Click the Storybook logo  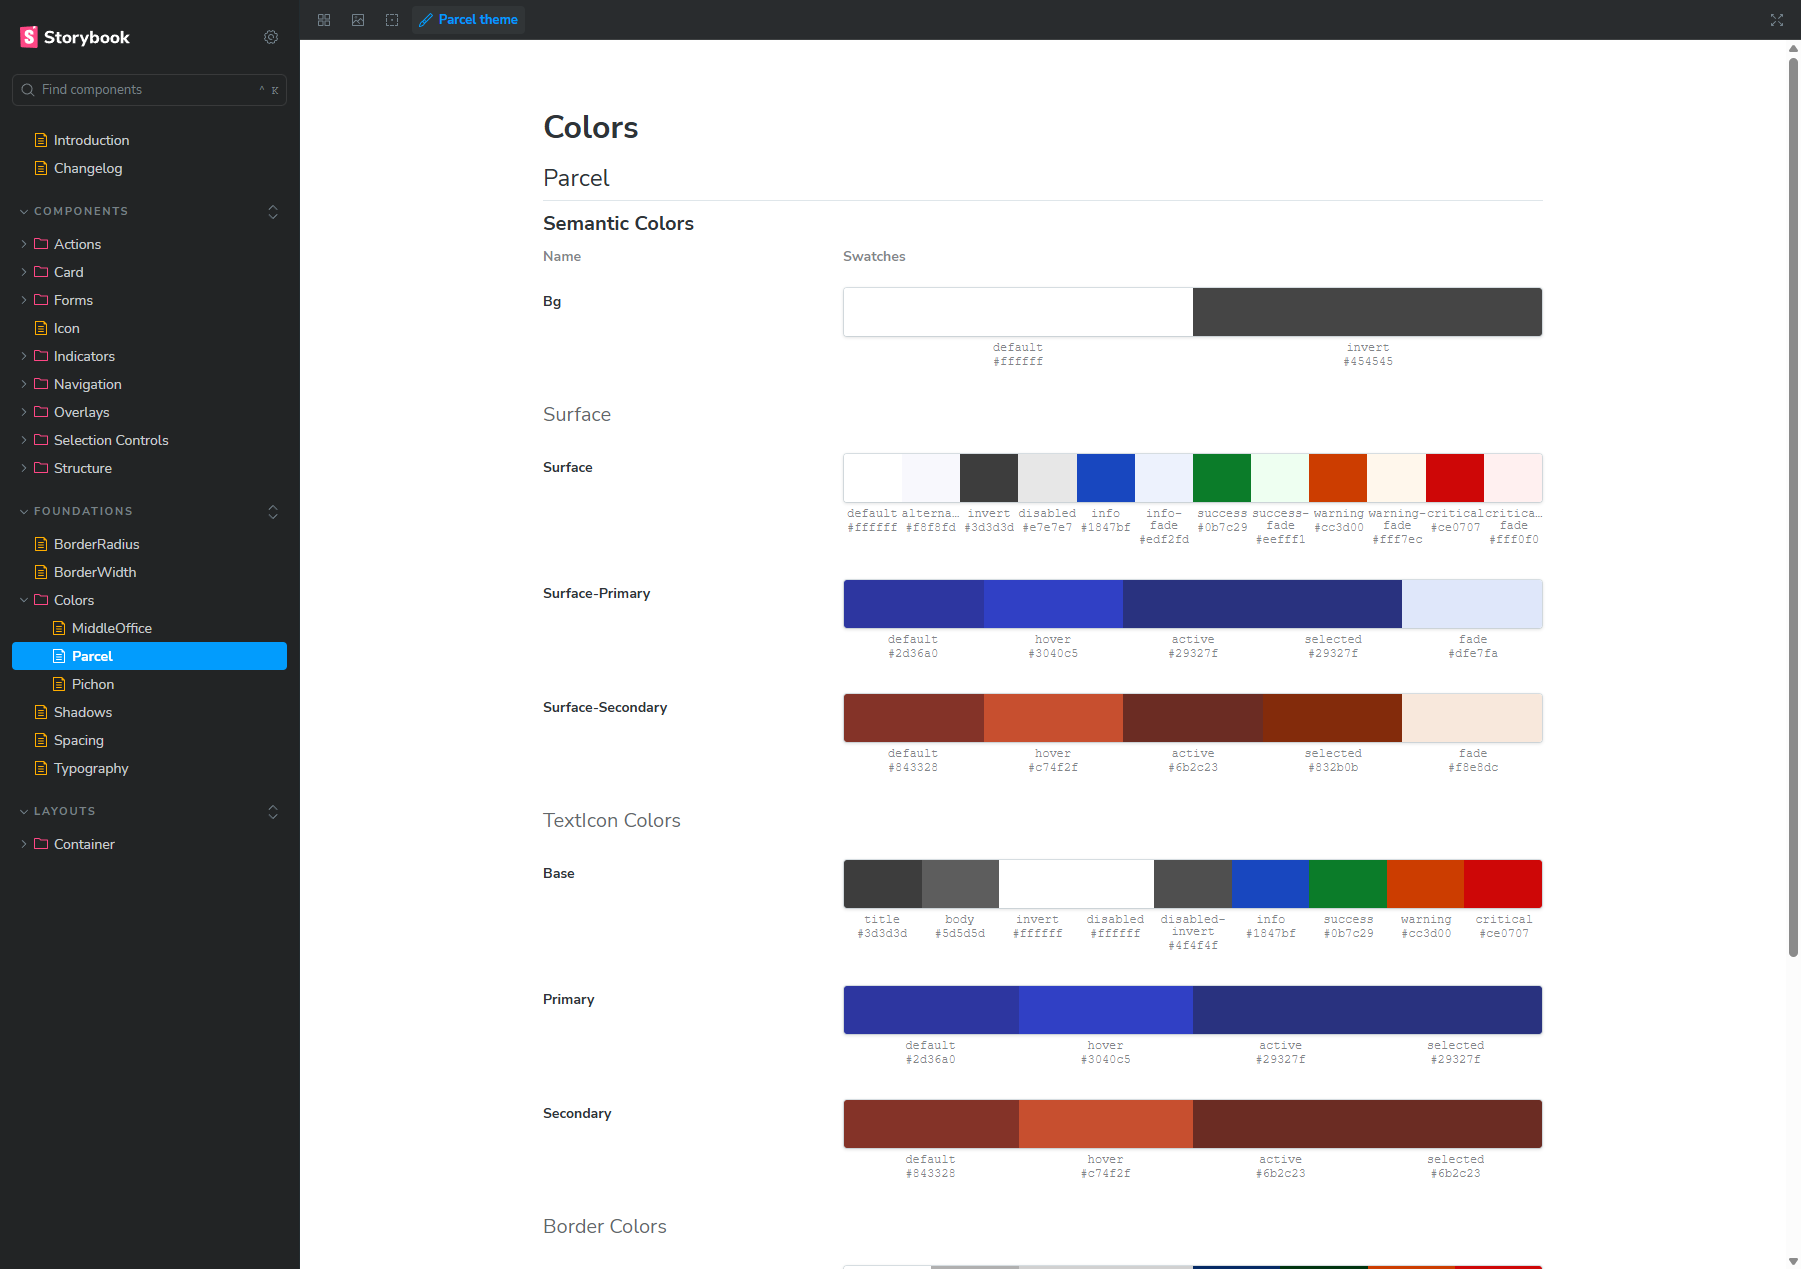coord(76,37)
